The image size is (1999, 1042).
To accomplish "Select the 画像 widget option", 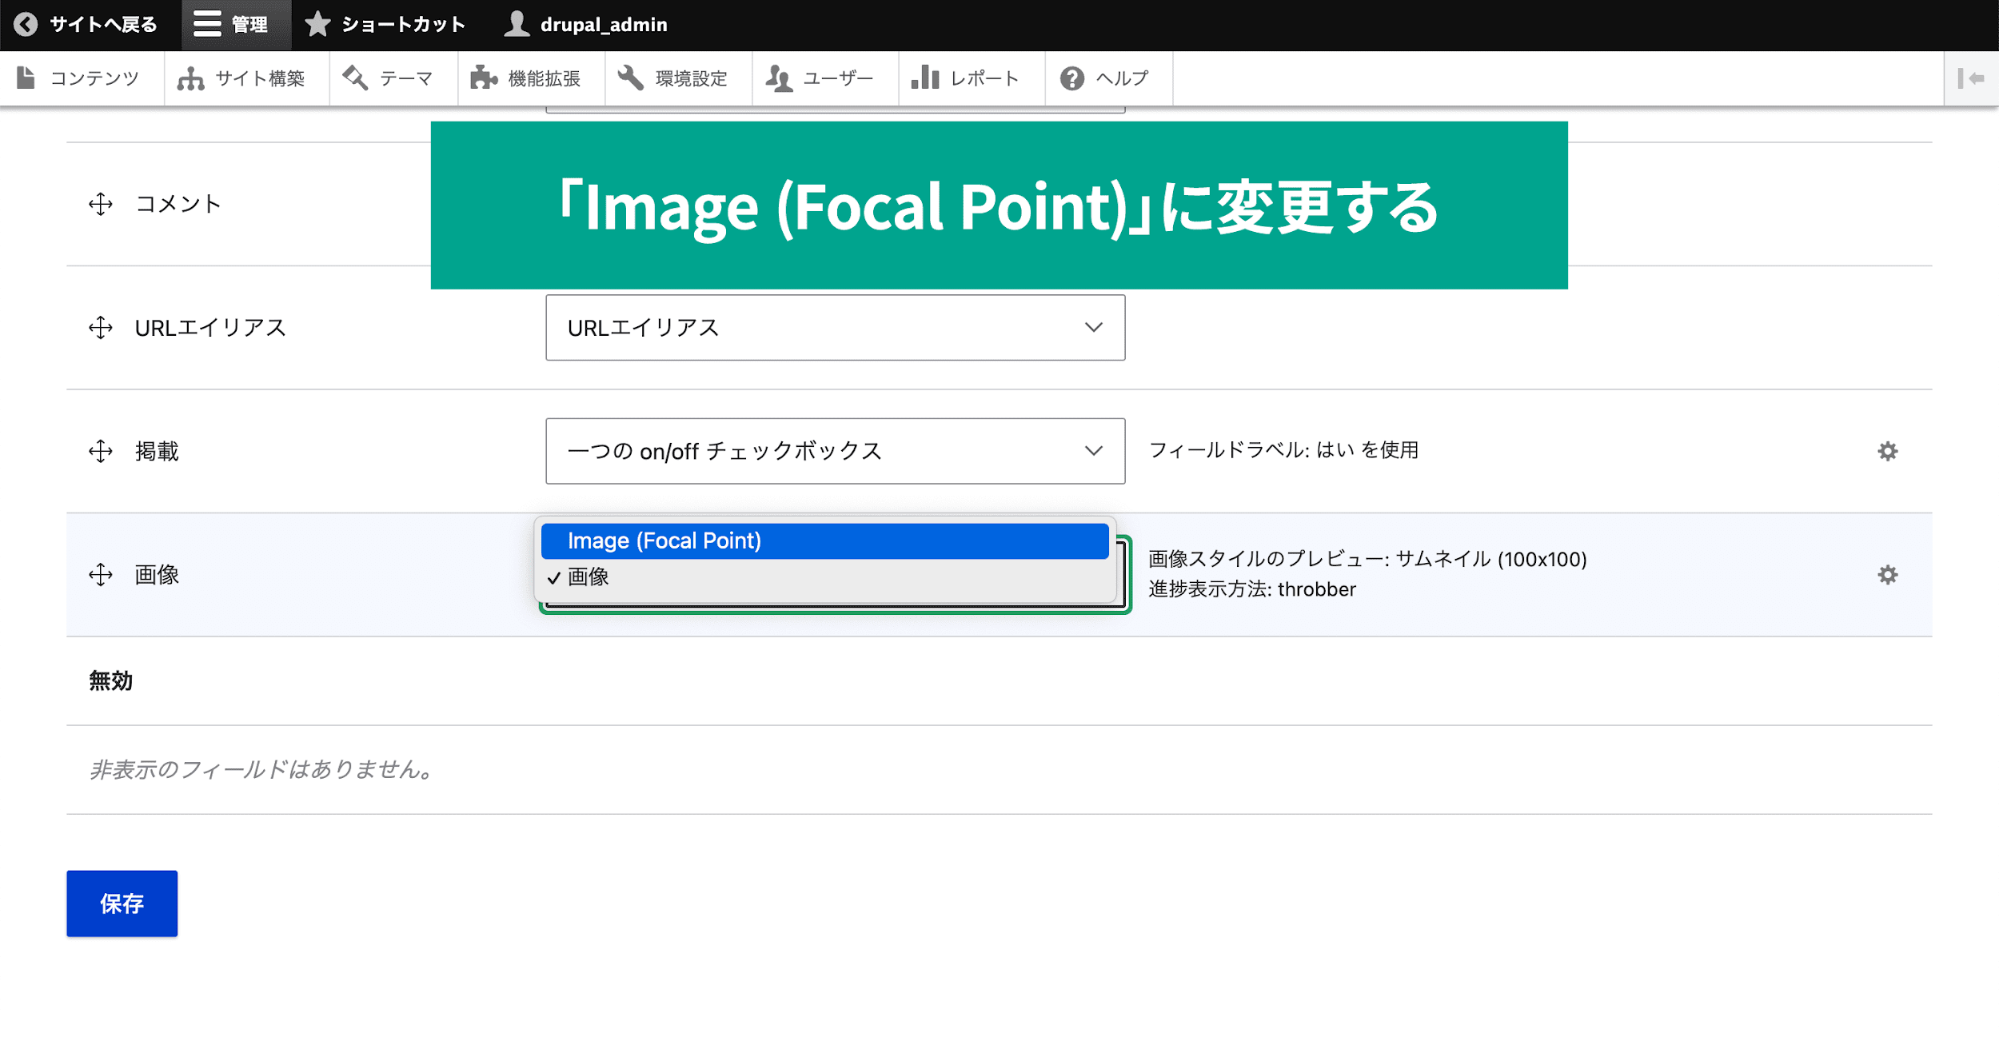I will (825, 577).
